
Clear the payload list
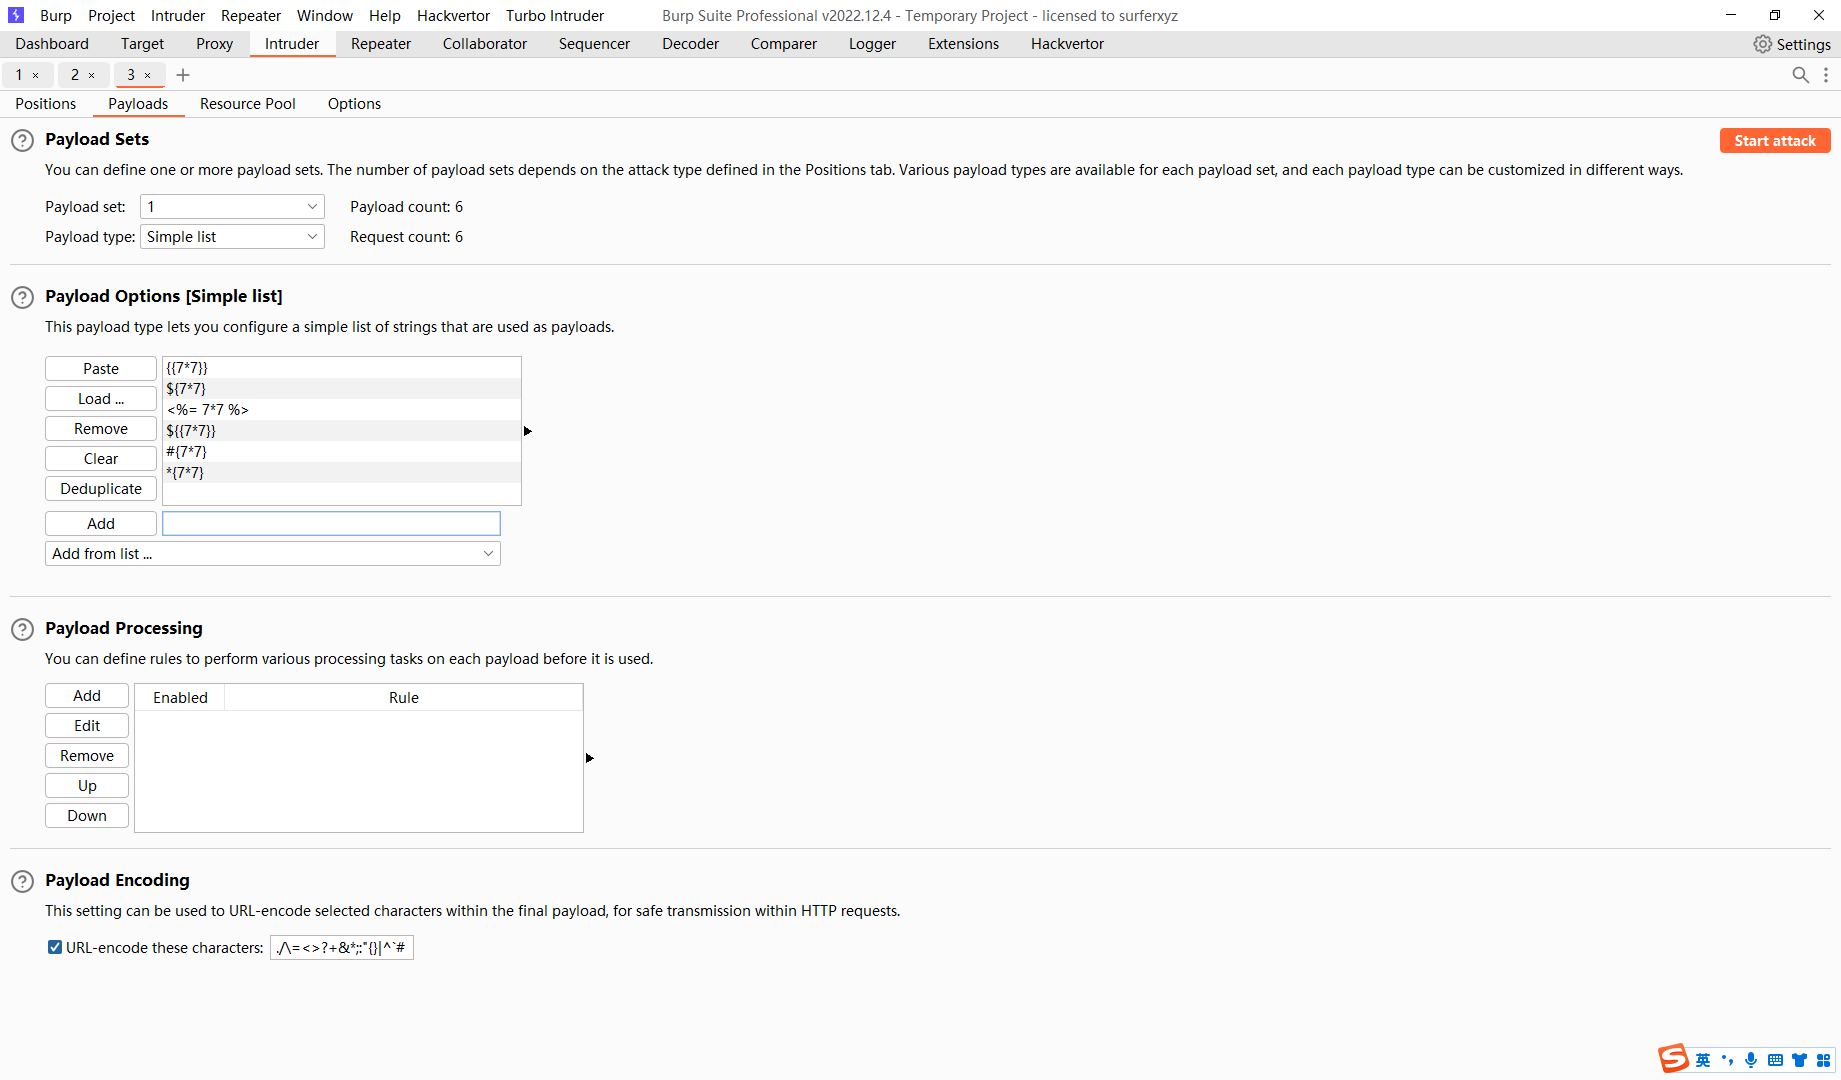click(x=101, y=459)
